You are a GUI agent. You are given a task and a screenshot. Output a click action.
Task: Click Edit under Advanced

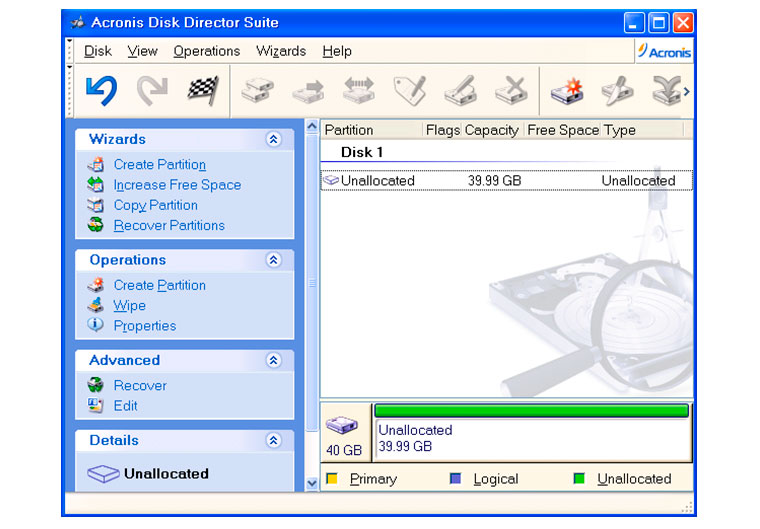point(126,406)
